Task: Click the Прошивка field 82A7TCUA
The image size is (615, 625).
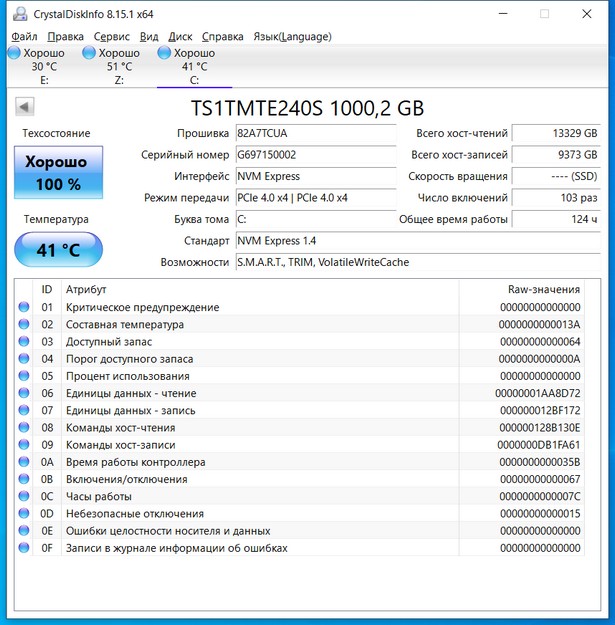Action: point(316,133)
